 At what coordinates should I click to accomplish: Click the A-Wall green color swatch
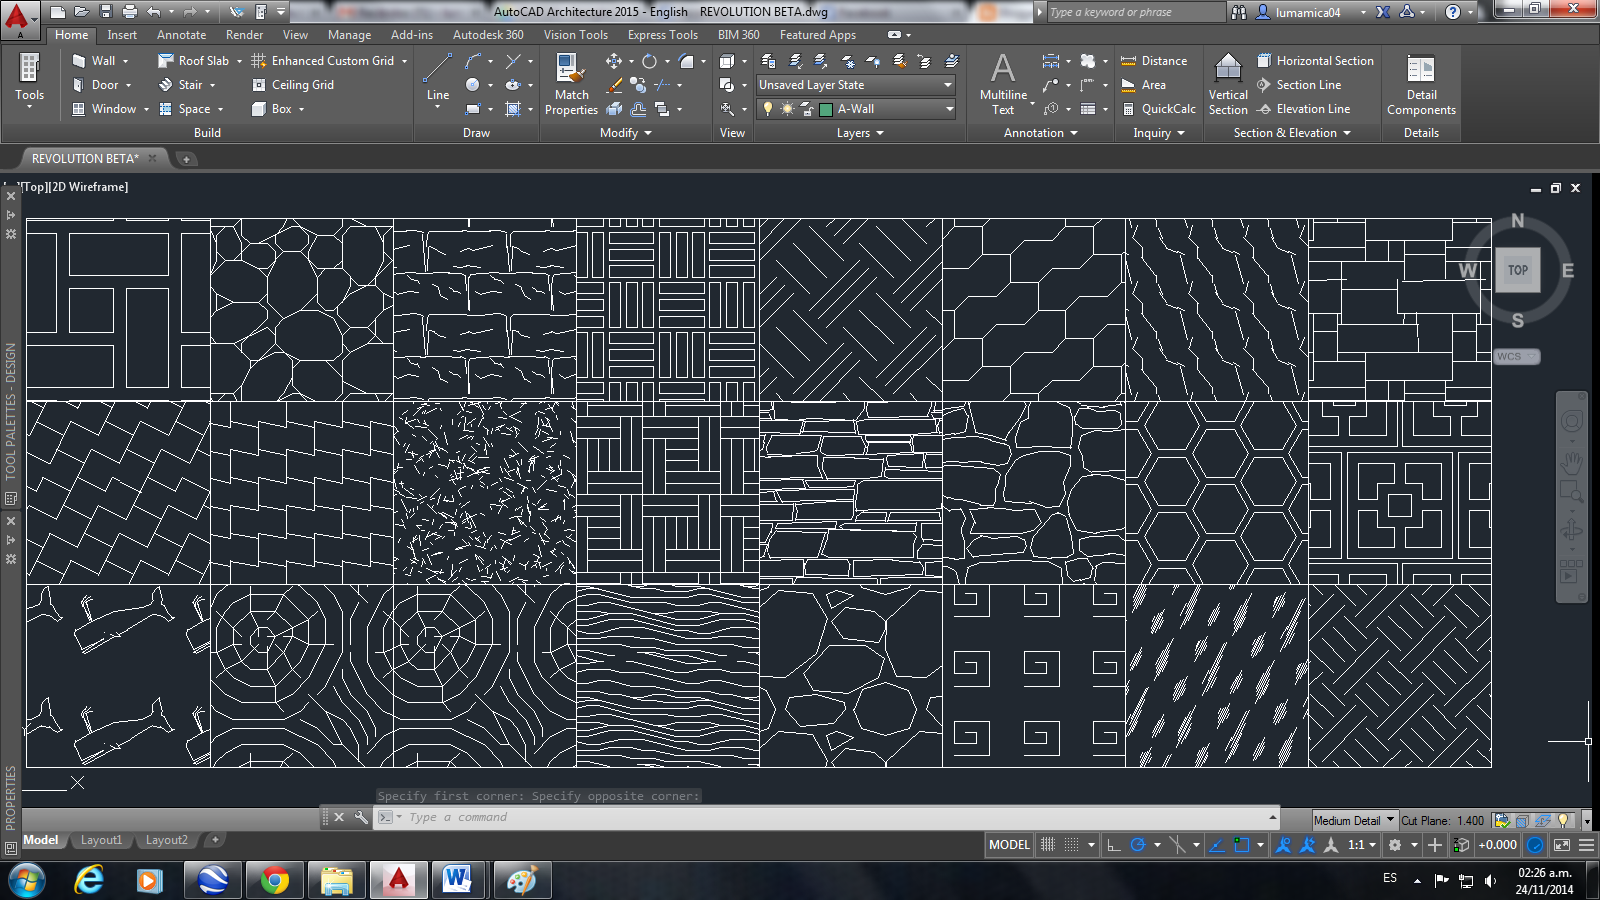pyautogui.click(x=826, y=110)
